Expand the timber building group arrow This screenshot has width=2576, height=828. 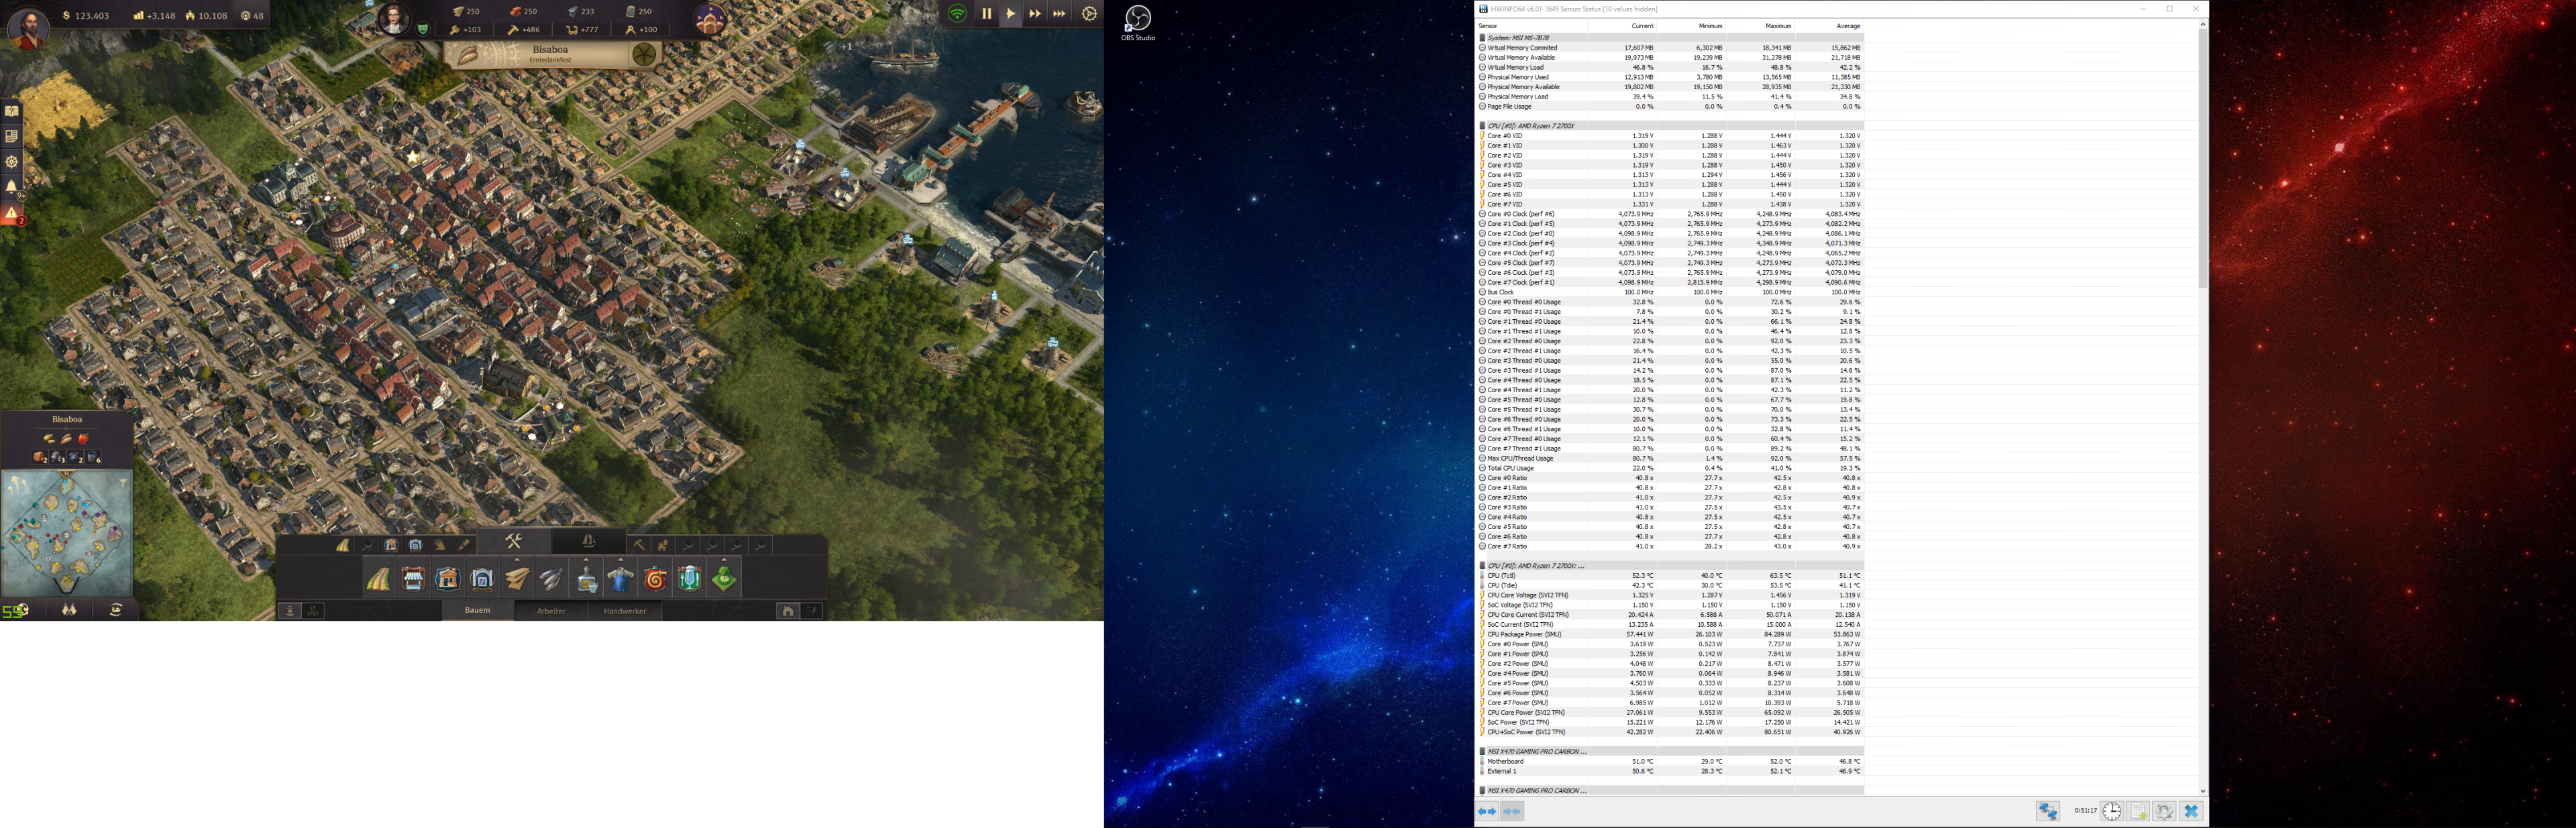click(517, 559)
